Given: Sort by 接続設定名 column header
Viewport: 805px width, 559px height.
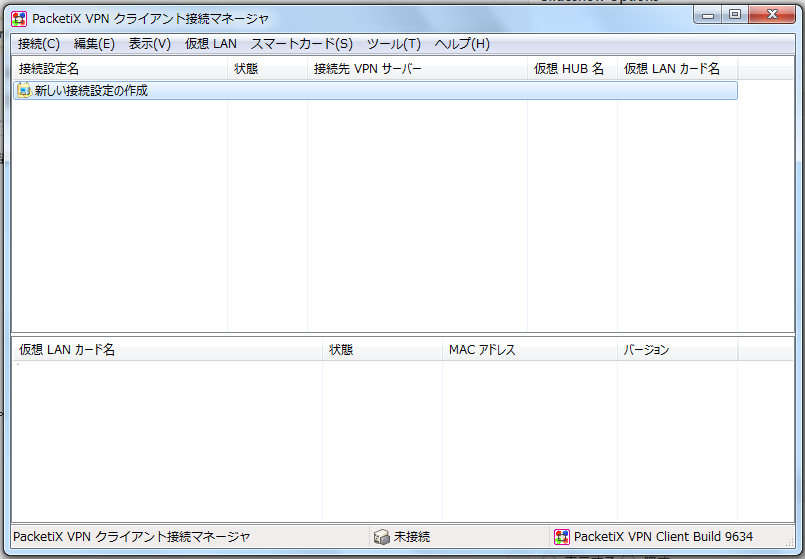Looking at the screenshot, I should (x=120, y=69).
